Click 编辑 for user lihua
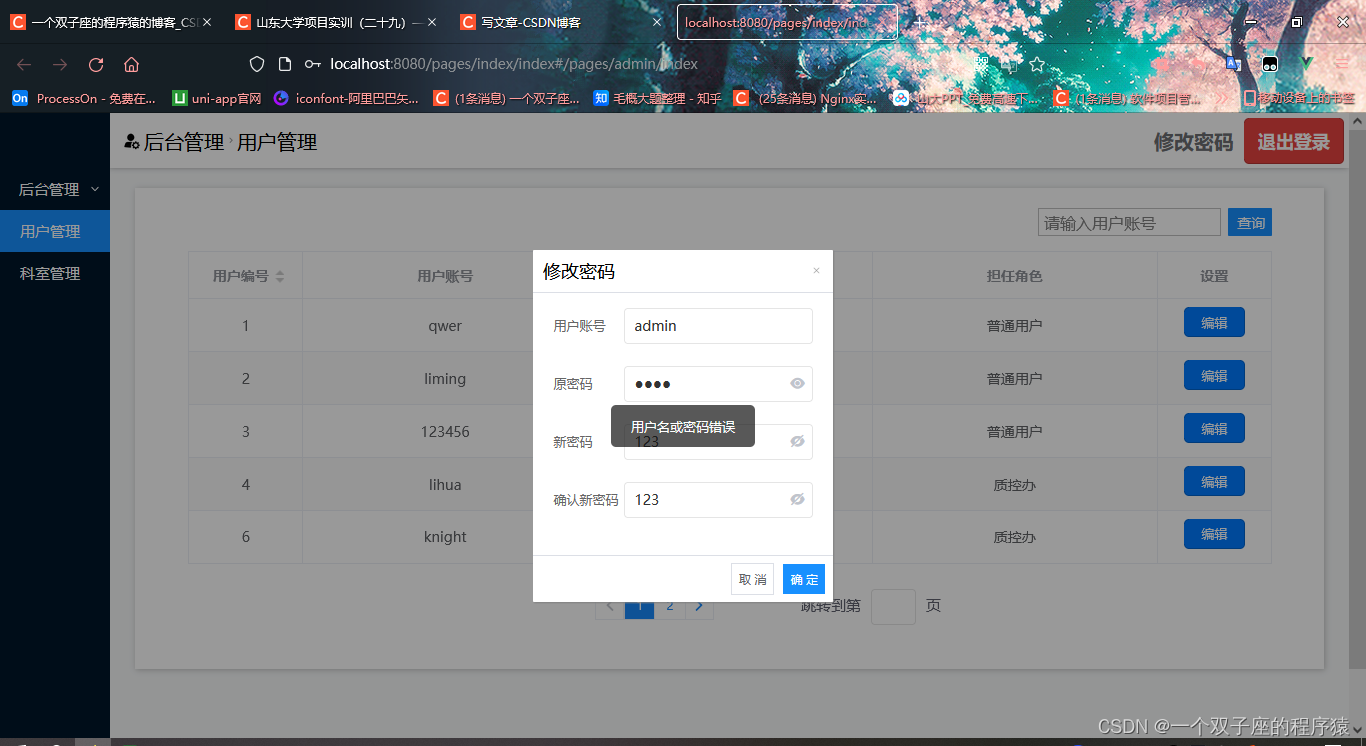Screen dimensions: 1366x746 click(1214, 482)
